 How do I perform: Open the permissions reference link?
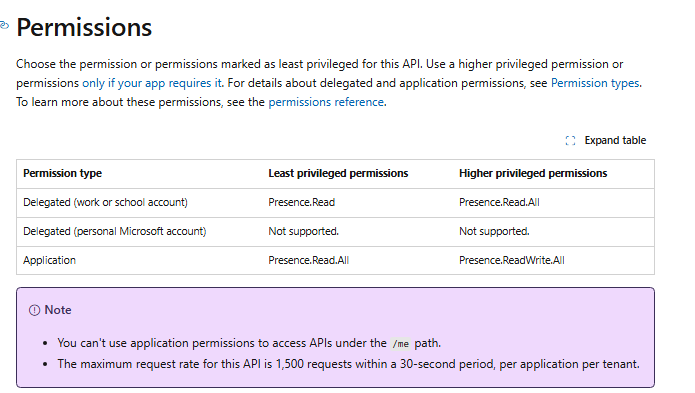click(326, 102)
